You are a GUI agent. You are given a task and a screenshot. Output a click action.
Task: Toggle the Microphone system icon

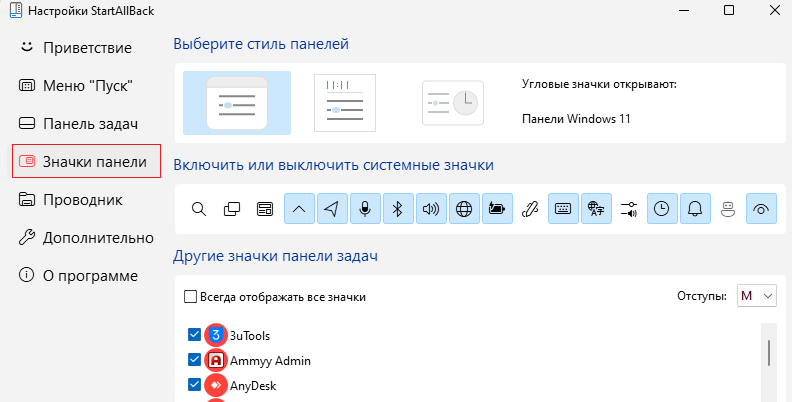(x=365, y=209)
